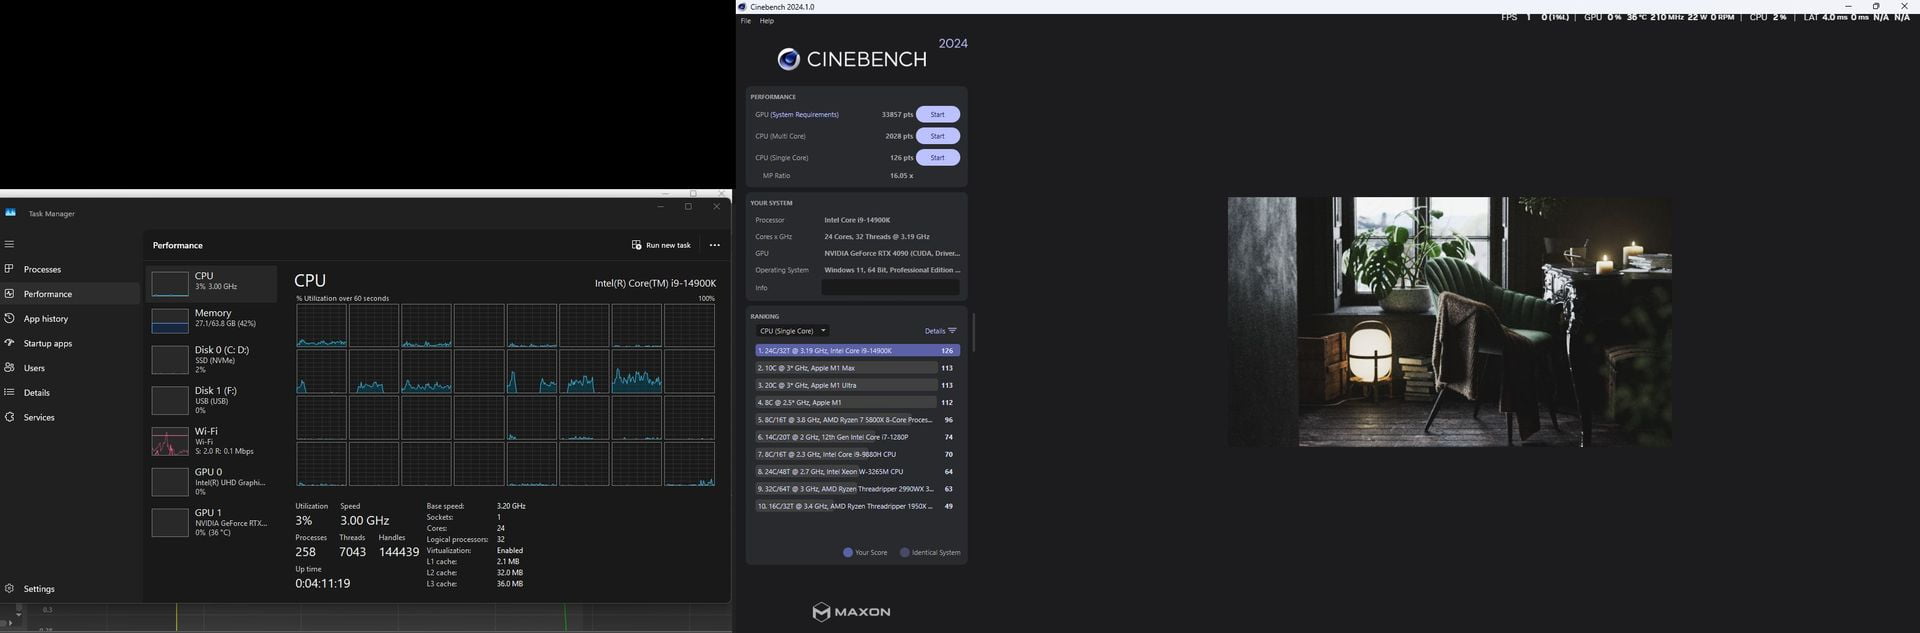The height and width of the screenshot is (633, 1920).
Task: Select the AMD Ryzen 7 5800X ranking row
Action: click(x=857, y=420)
